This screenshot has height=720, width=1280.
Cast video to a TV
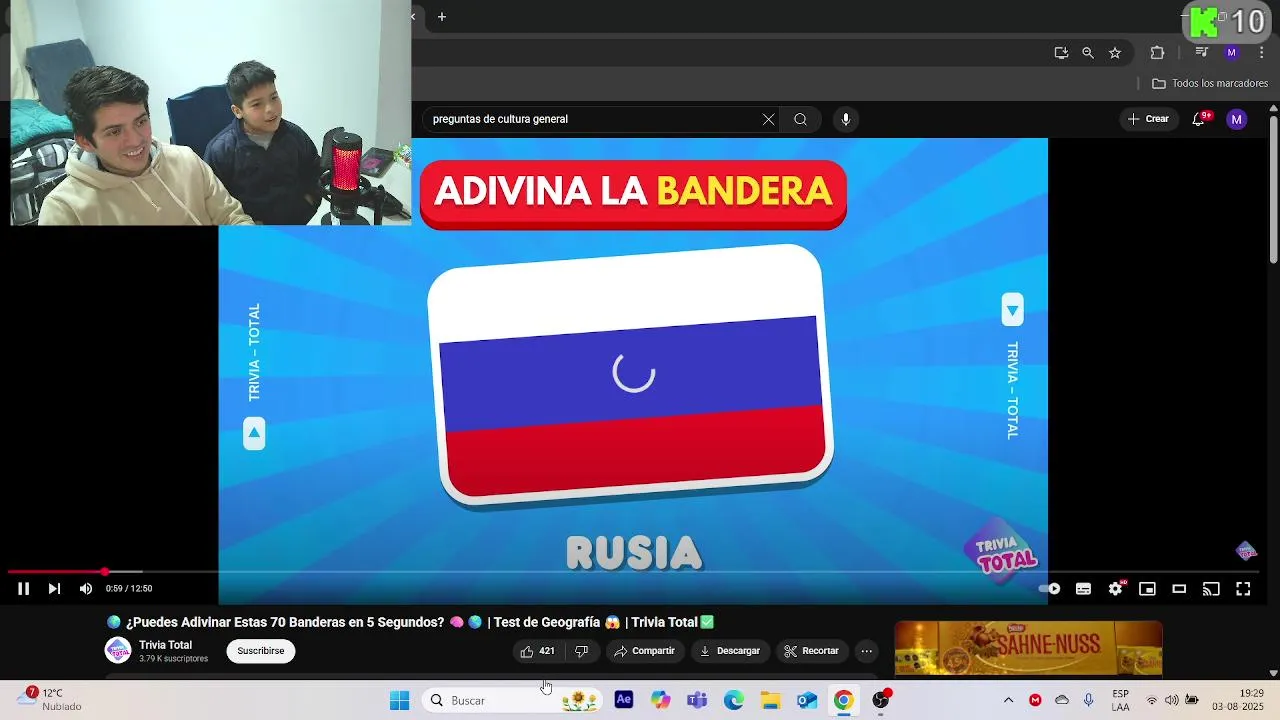(1211, 589)
